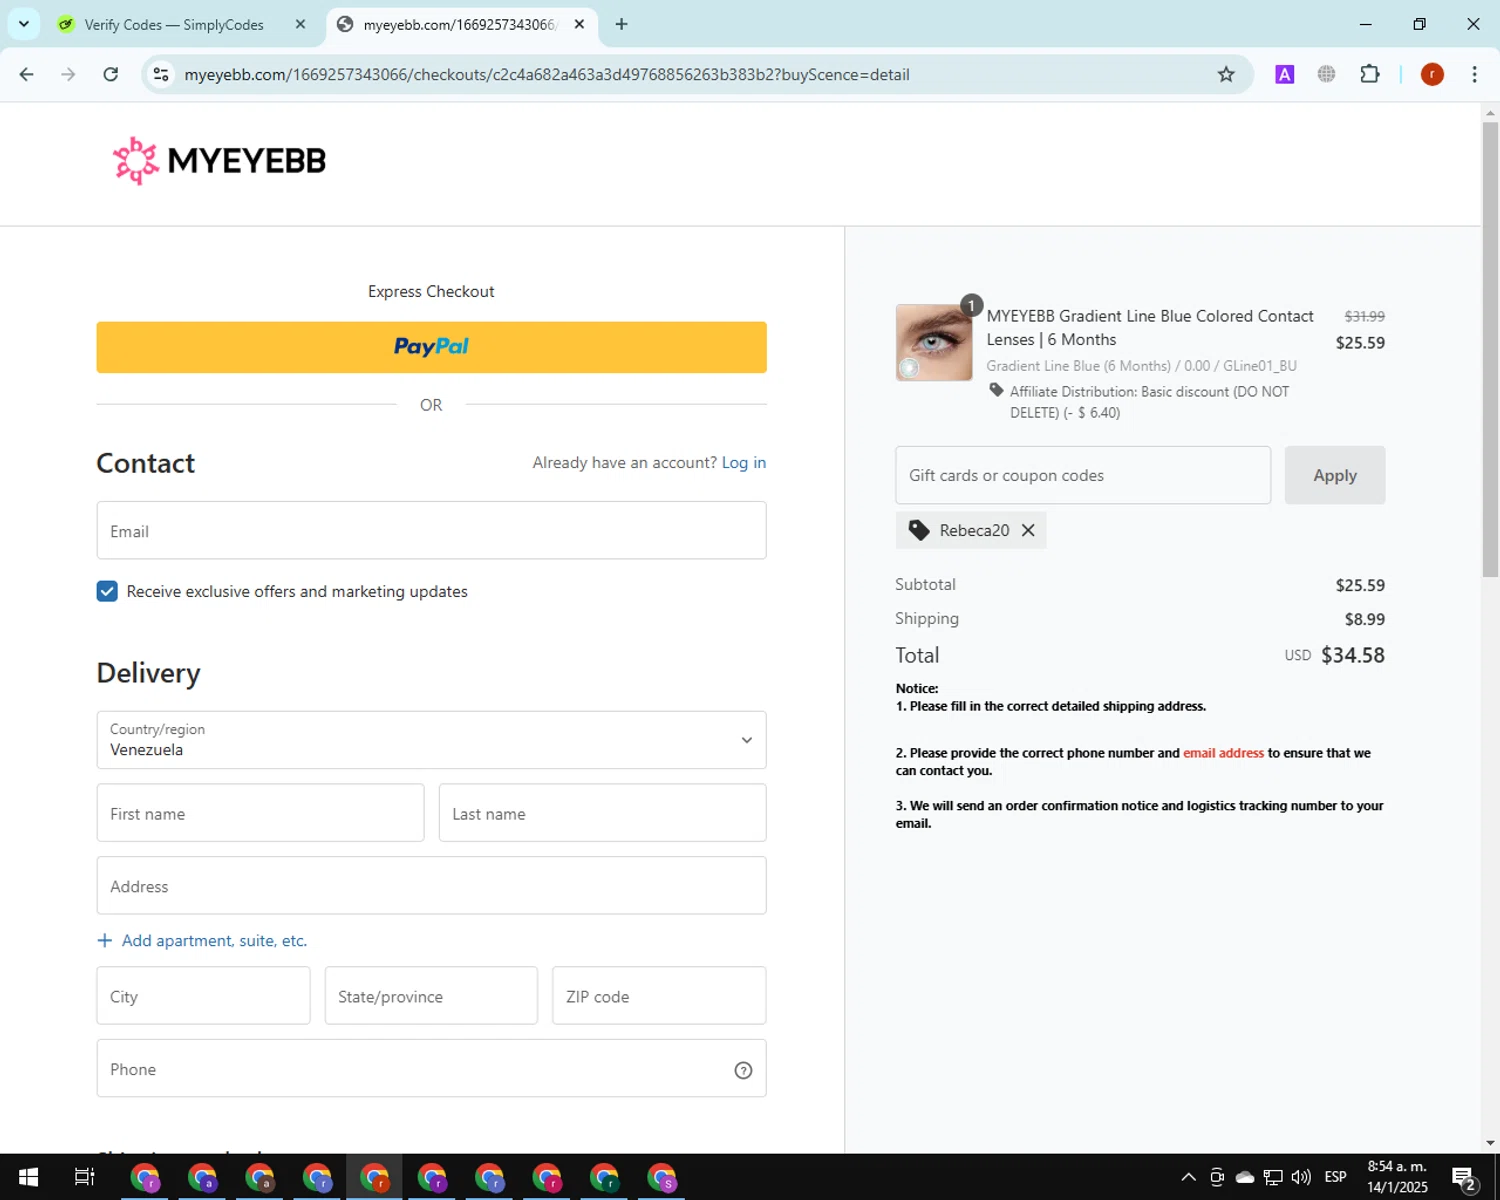Open the OneDrive cloud tray icon
Viewport: 1500px width, 1200px height.
point(1245,1177)
